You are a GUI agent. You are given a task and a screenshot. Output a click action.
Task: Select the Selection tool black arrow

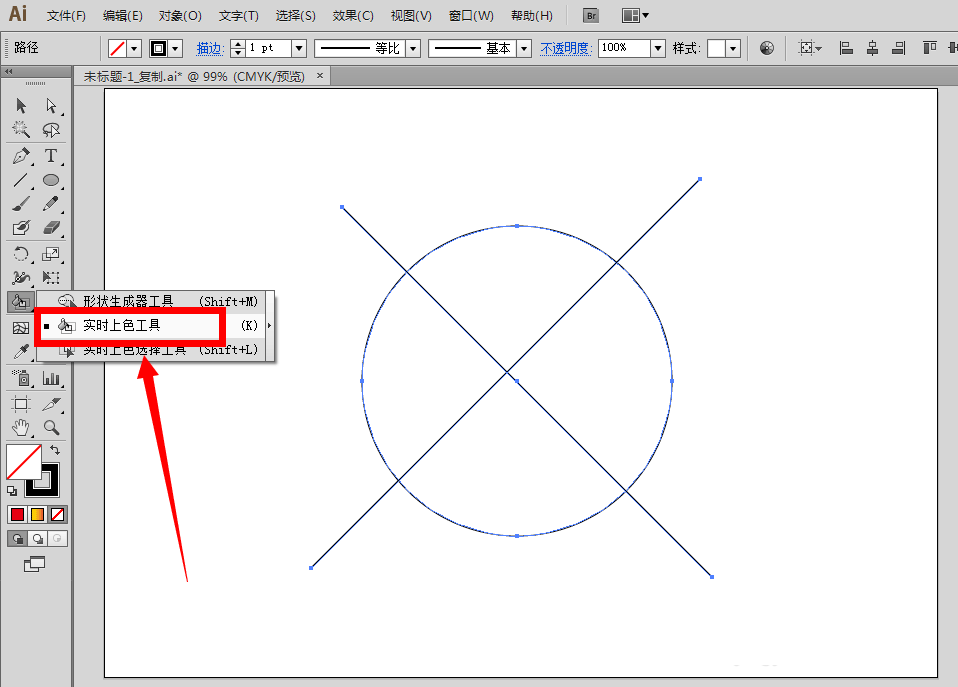[21, 106]
